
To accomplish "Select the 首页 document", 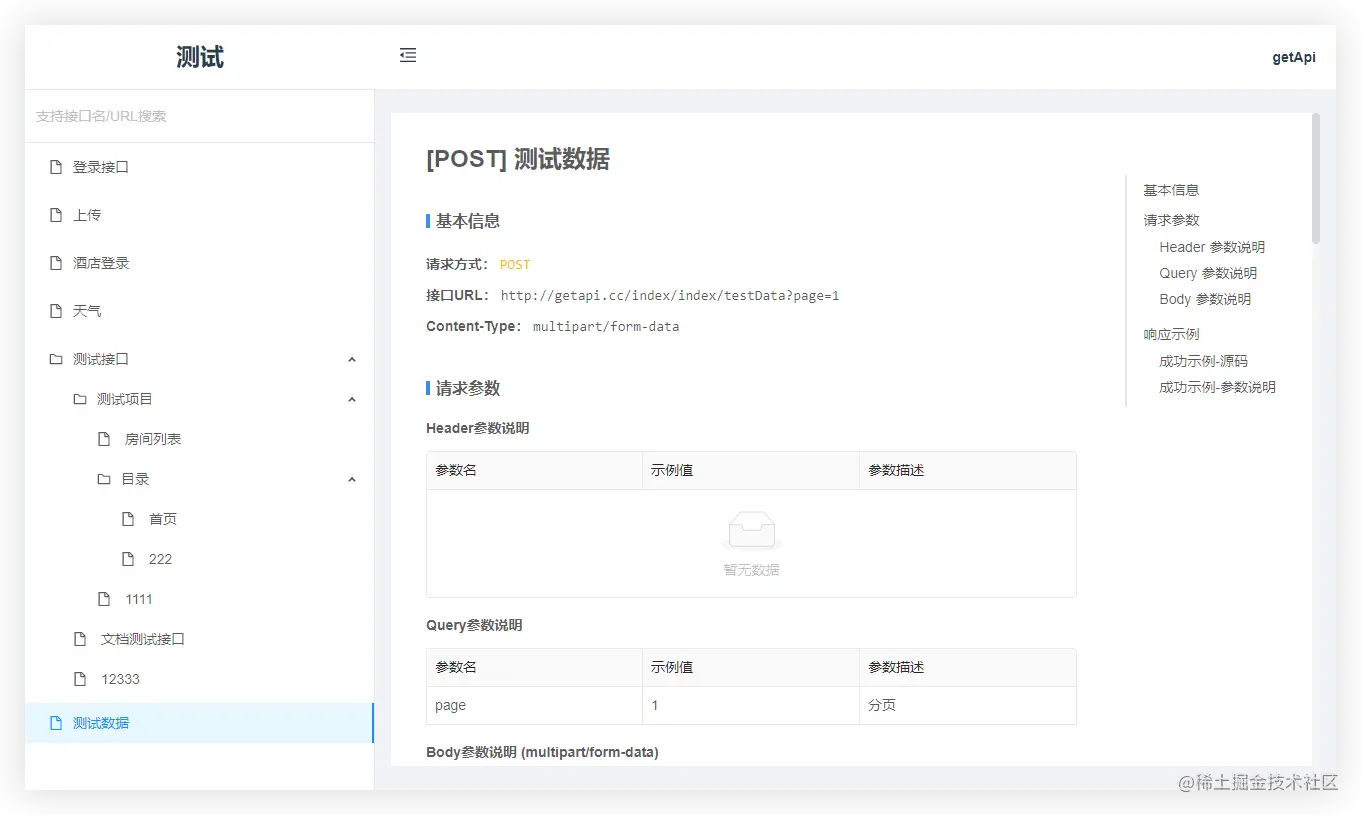I will 199,519.
